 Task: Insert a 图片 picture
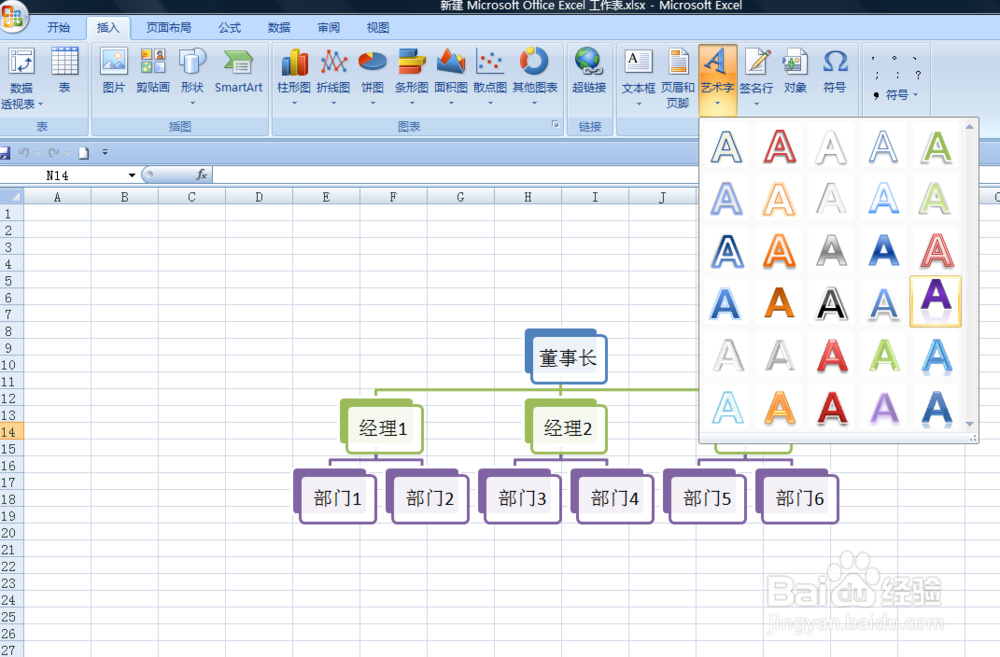[114, 70]
